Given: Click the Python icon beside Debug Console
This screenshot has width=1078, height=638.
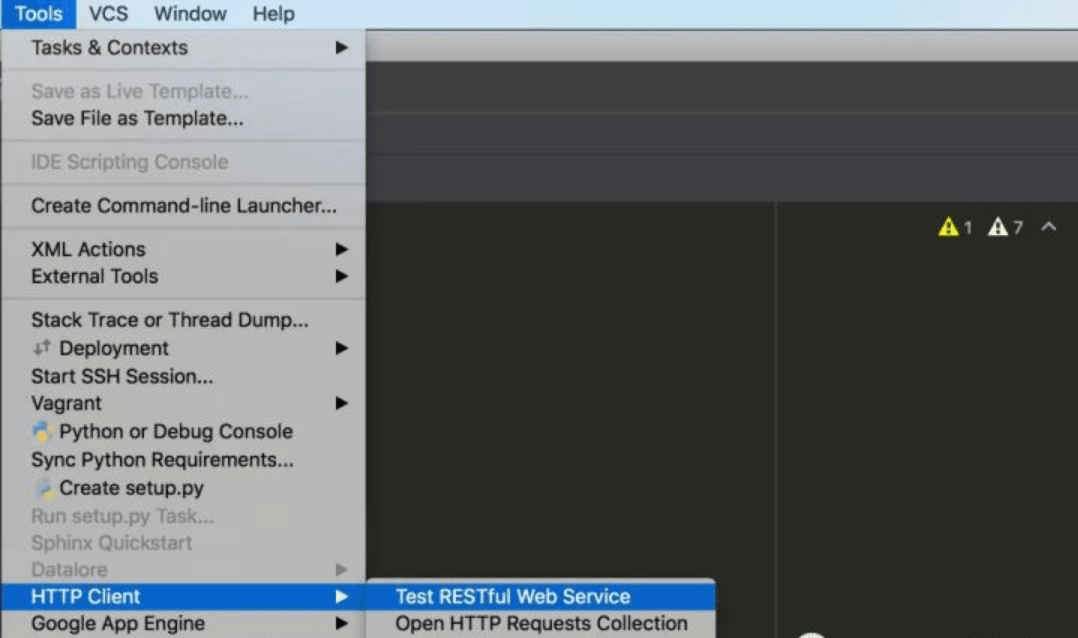Looking at the screenshot, I should [42, 431].
